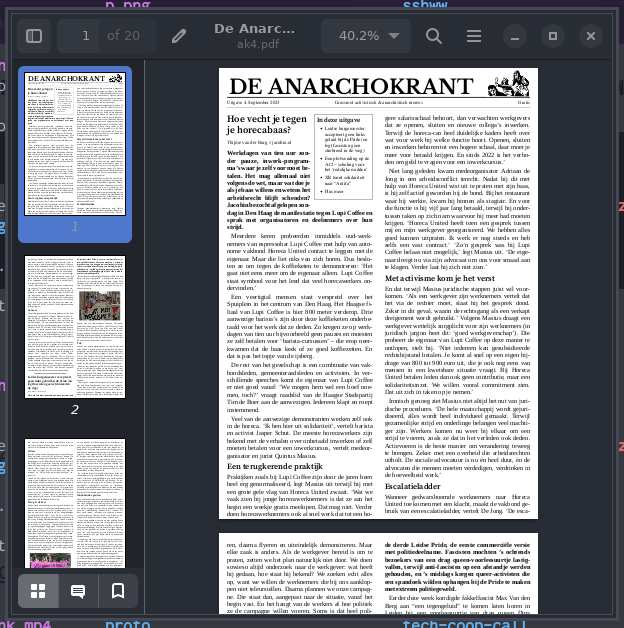The width and height of the screenshot is (624, 628).
Task: Maximize the document viewer window
Action: pos(553,36)
